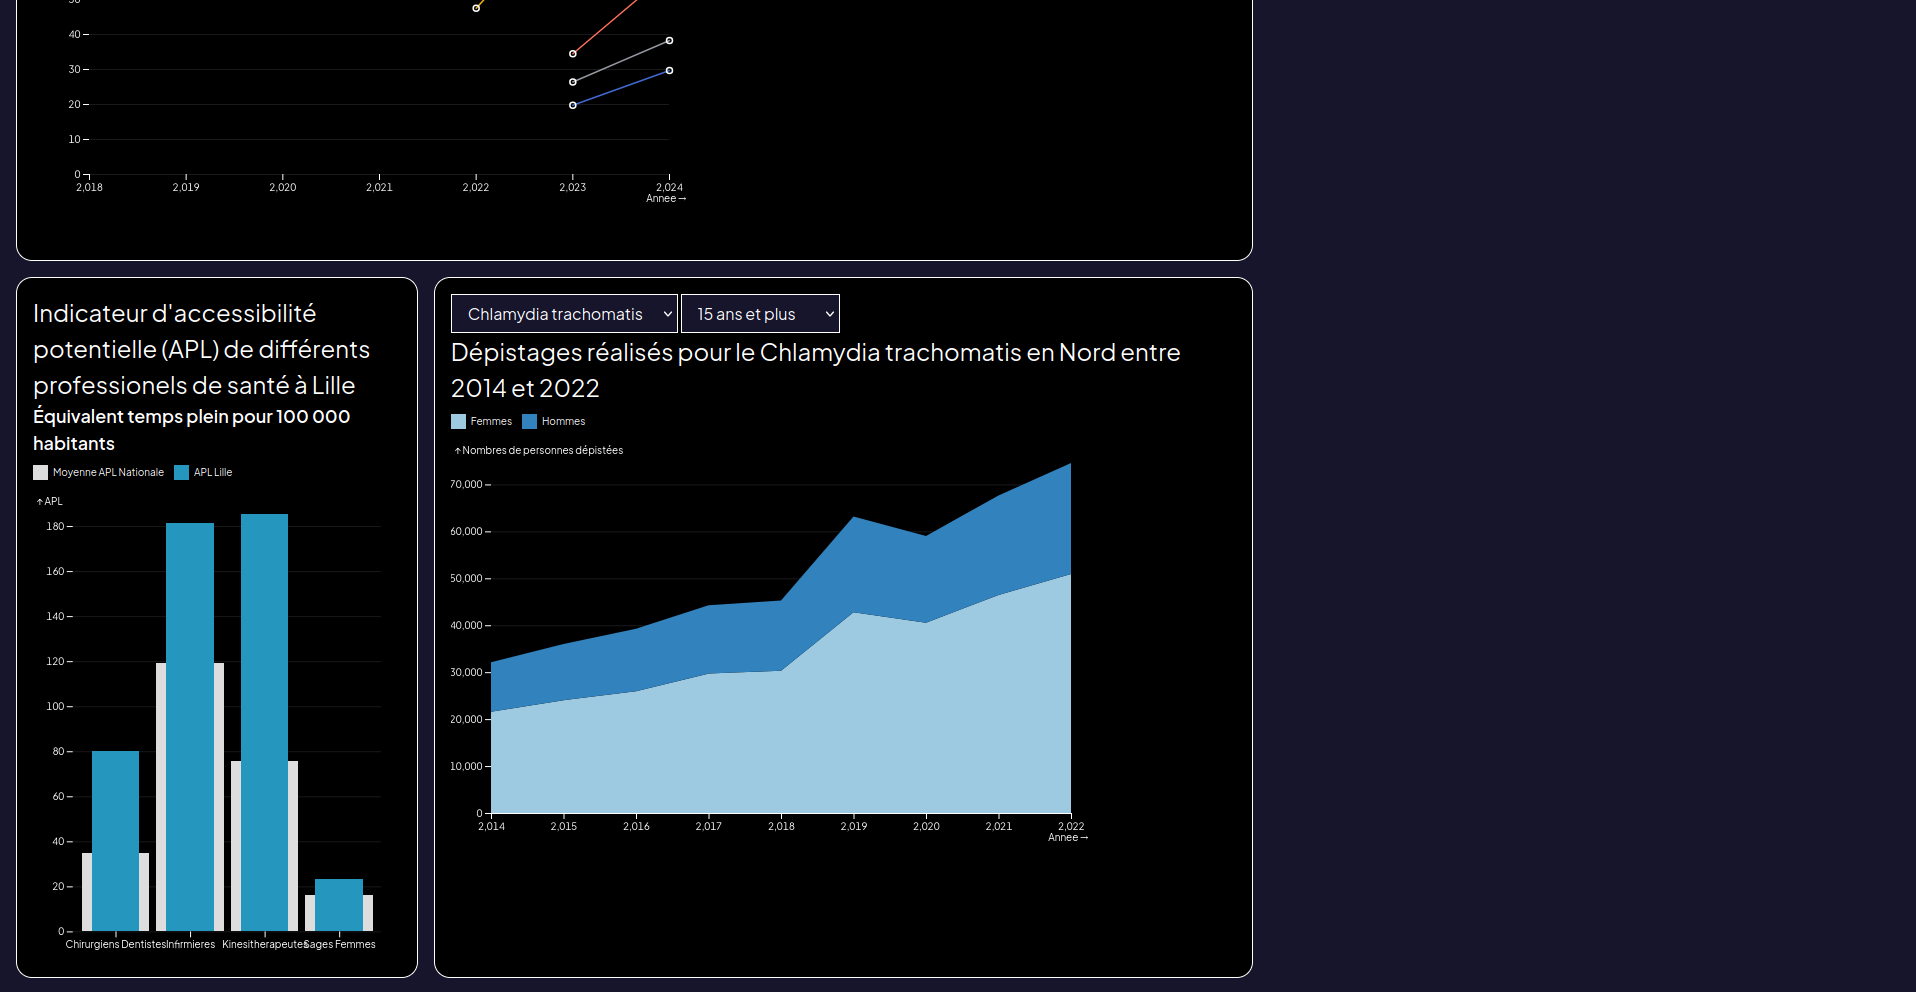Open the age group dropdown showing '15 ans et plus'
Image resolution: width=1916 pixels, height=992 pixels.
tap(760, 313)
